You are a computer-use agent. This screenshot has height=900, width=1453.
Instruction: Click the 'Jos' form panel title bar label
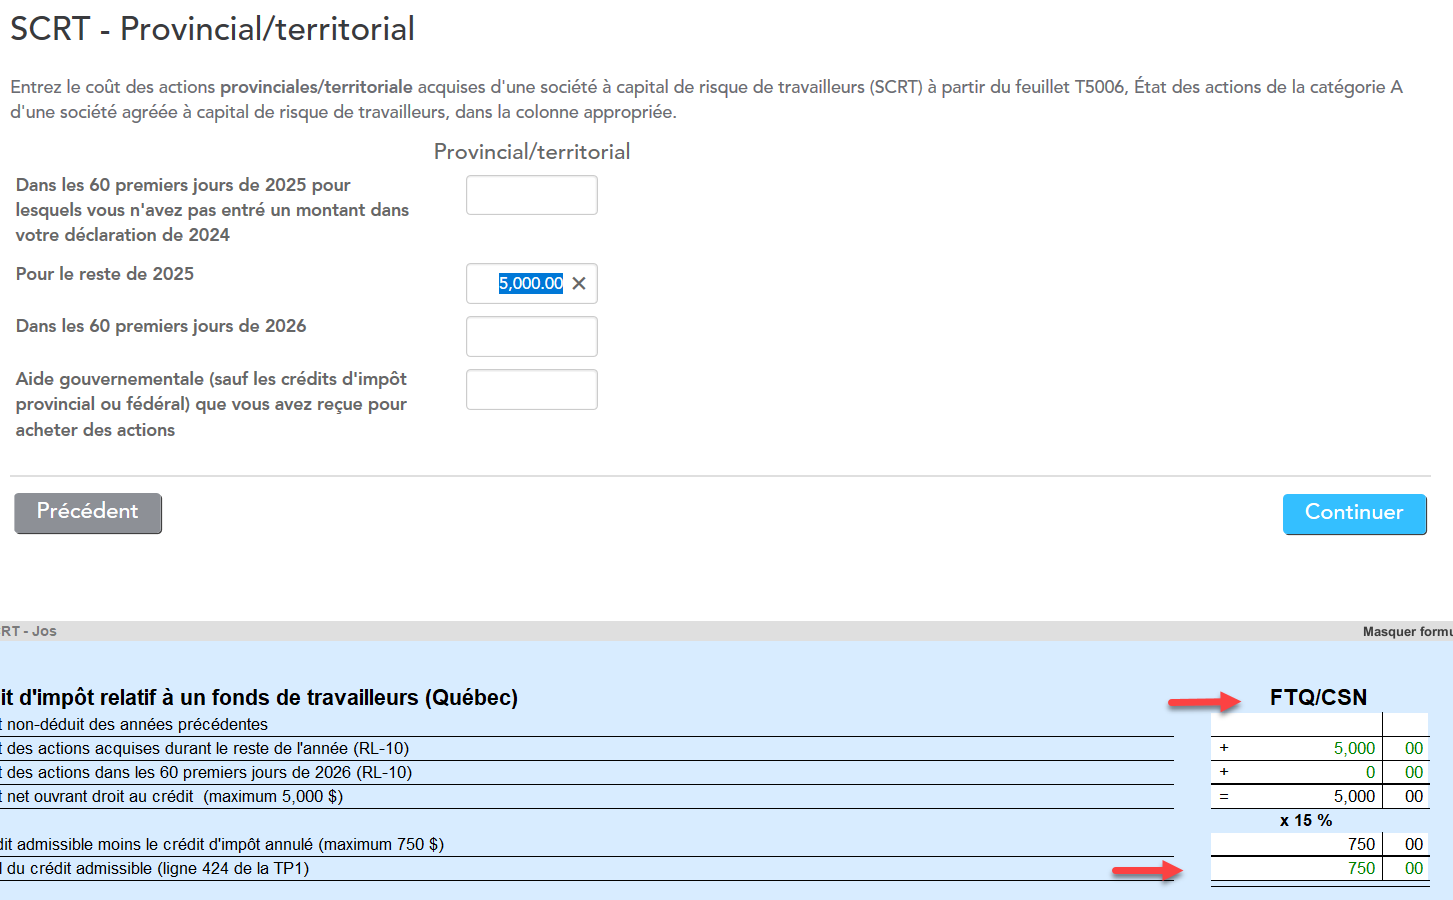[29, 631]
